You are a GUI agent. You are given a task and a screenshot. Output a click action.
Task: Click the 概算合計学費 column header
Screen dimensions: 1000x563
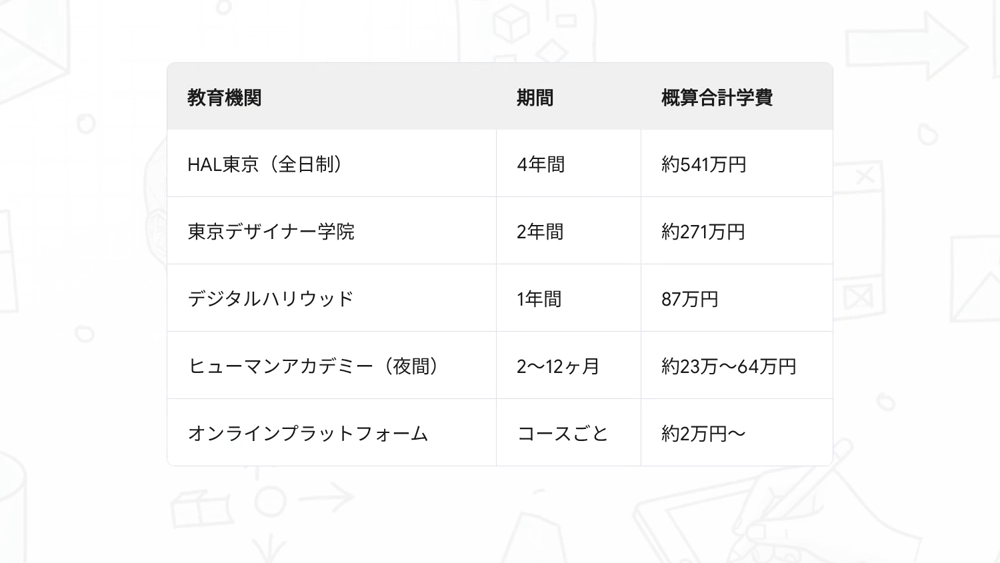click(717, 98)
